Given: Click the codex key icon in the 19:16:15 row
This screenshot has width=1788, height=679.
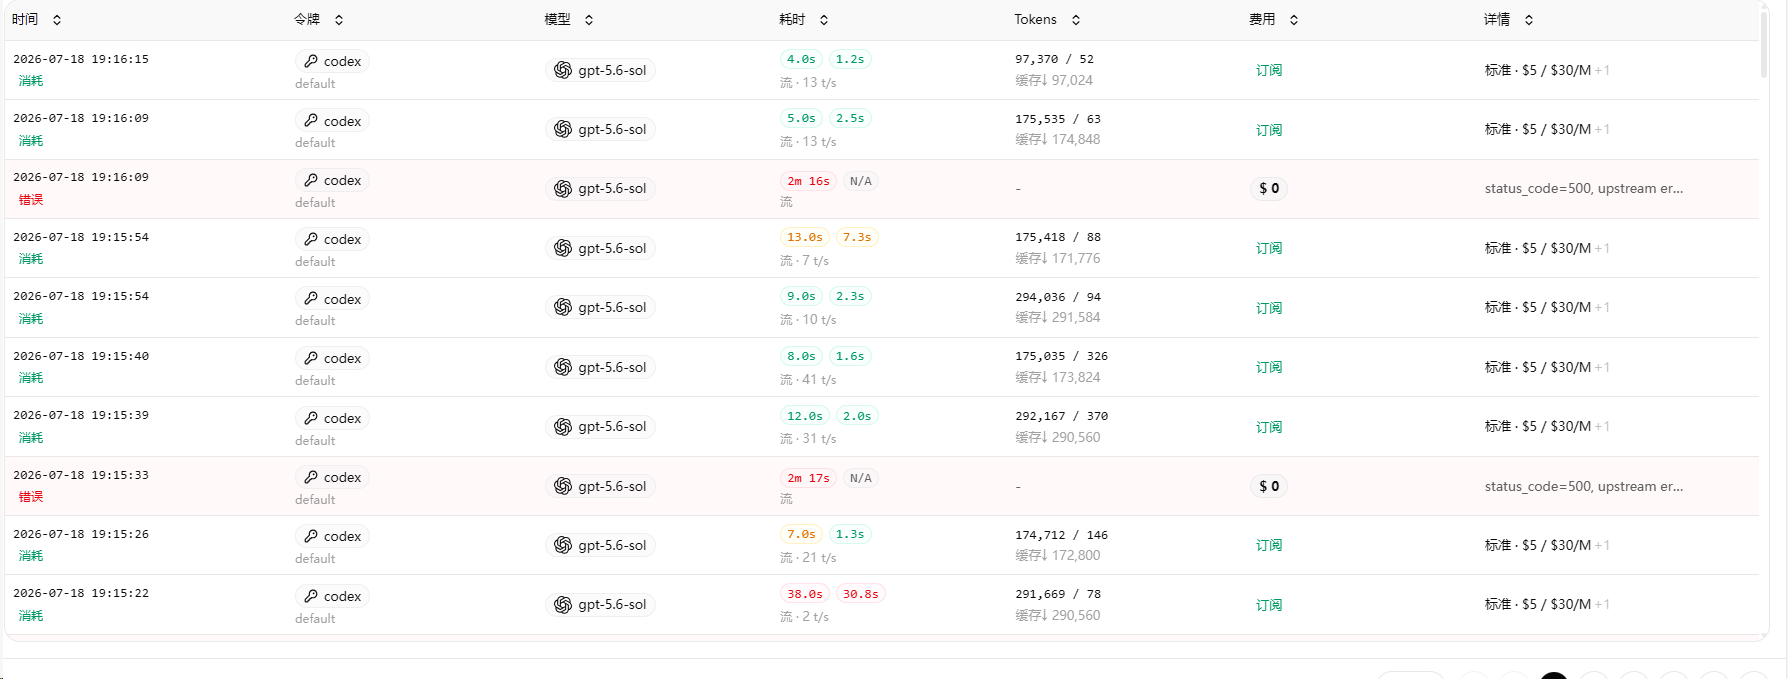Looking at the screenshot, I should [x=311, y=61].
